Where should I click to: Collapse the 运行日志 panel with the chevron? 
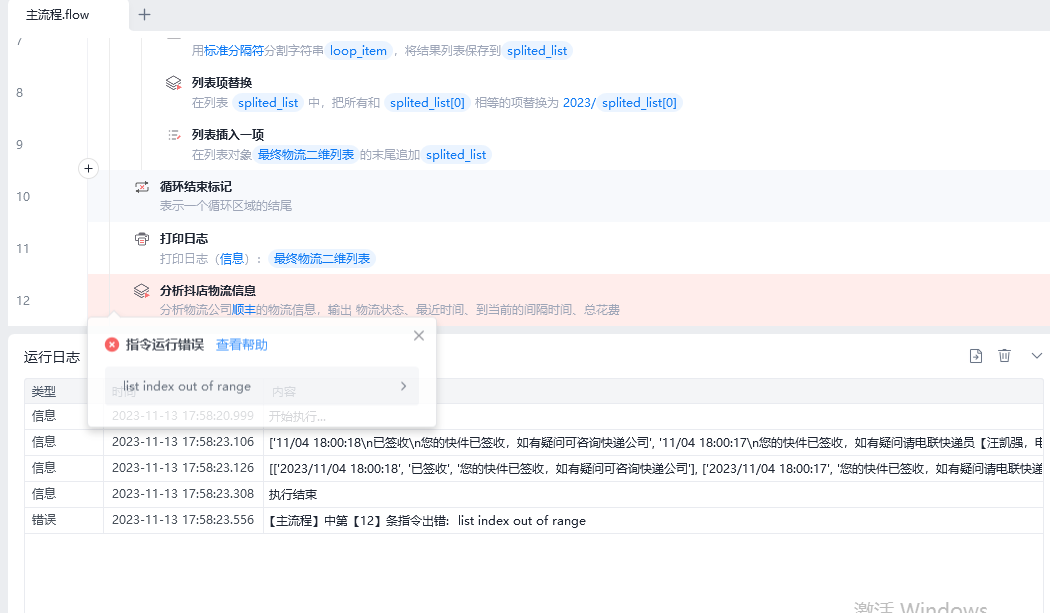coord(1036,356)
